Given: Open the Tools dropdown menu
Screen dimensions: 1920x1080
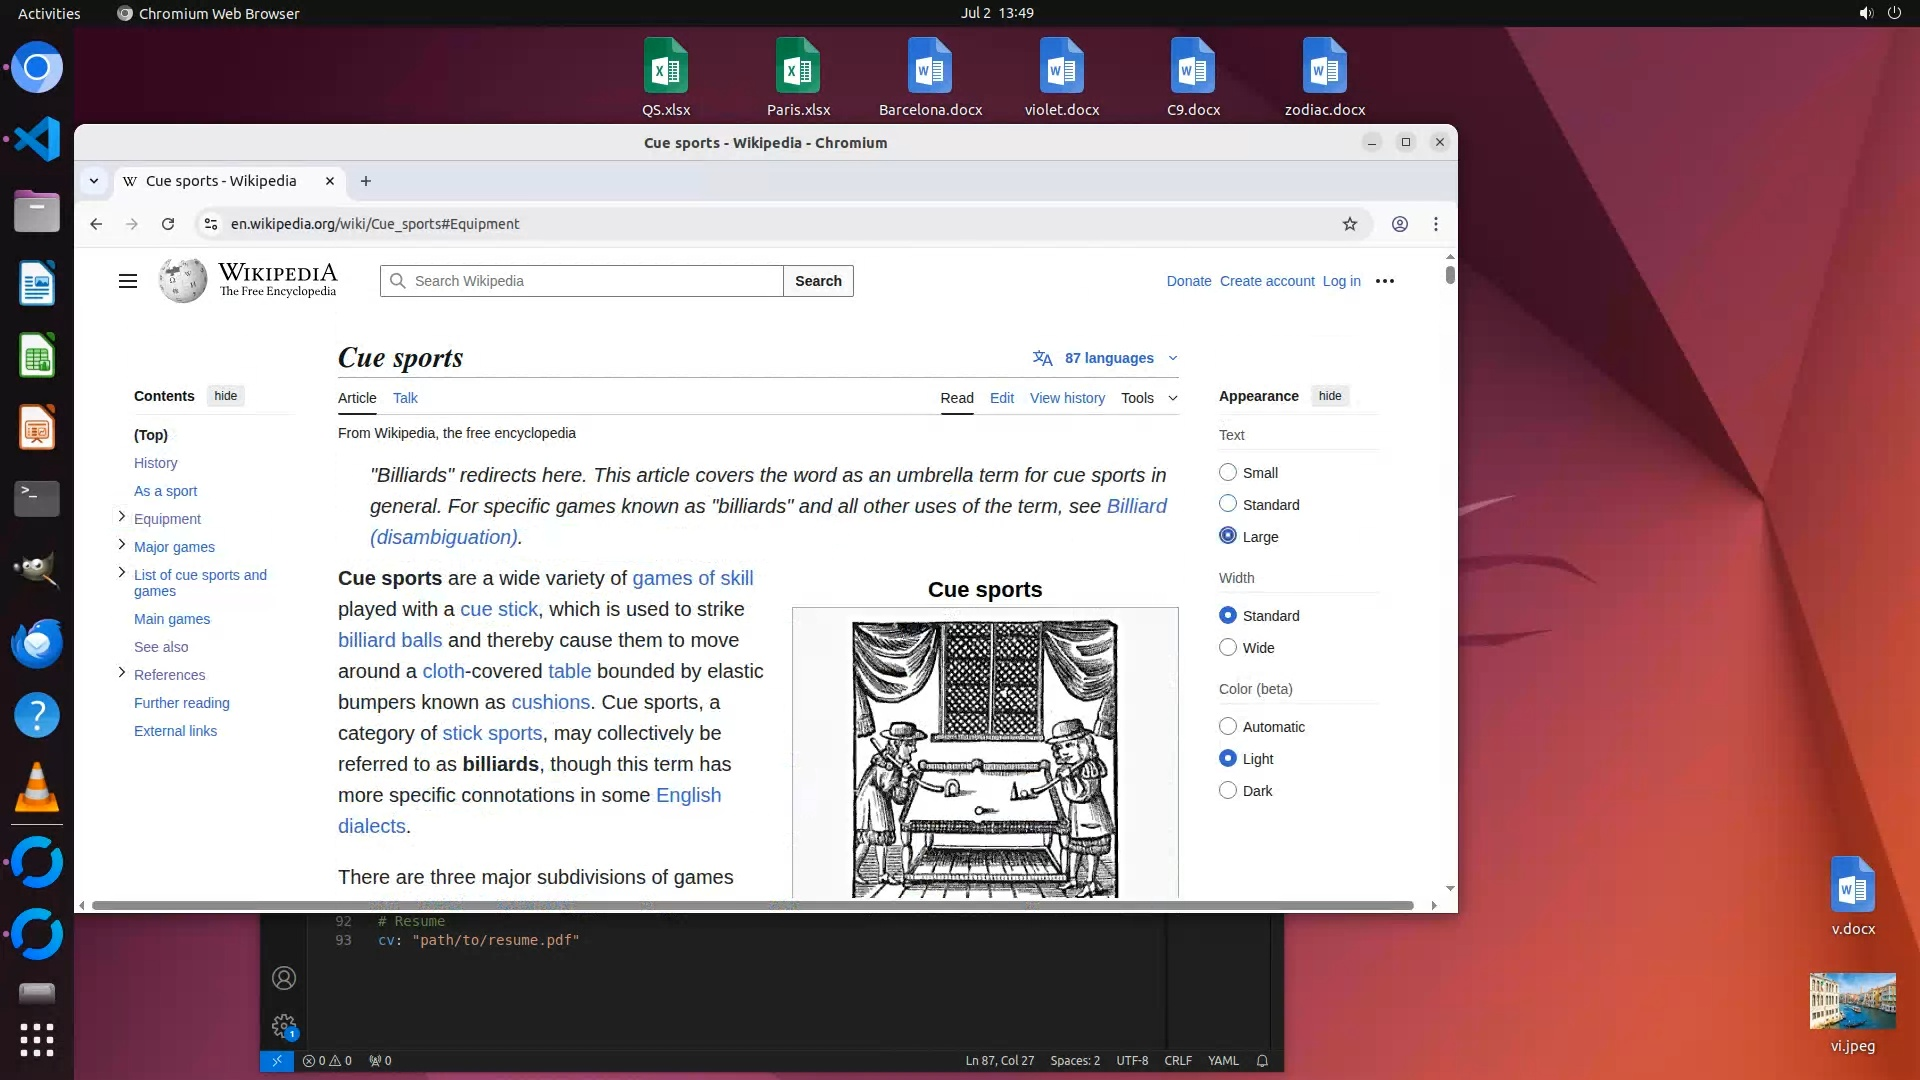Looking at the screenshot, I should 1148,398.
